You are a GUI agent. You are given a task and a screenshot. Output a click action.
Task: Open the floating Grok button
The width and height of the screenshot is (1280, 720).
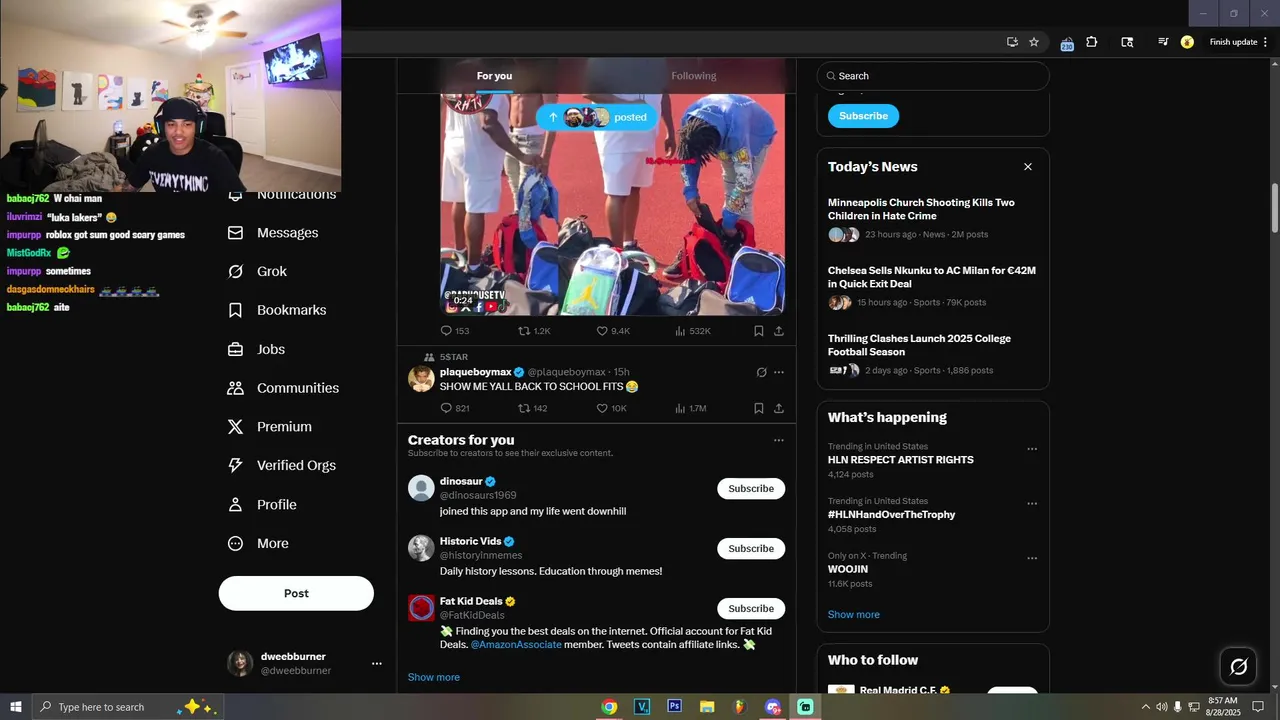tap(1238, 666)
